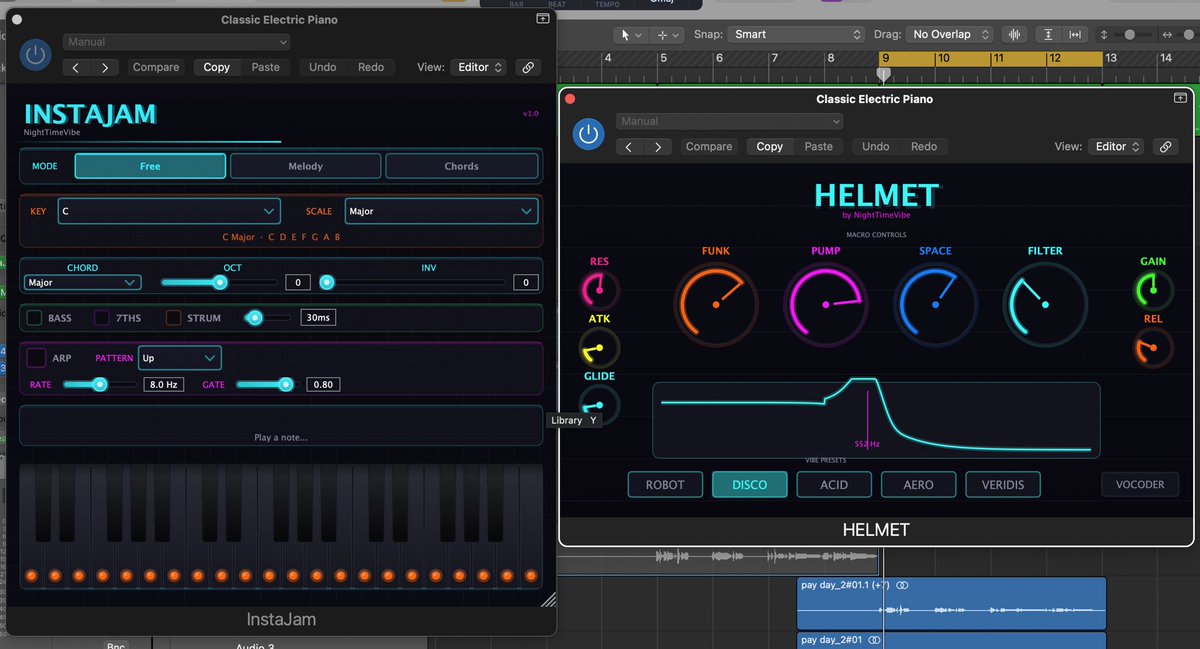Viewport: 1200px width, 649px height.
Task: Open the Drag No Overlap dropdown
Action: [x=950, y=34]
